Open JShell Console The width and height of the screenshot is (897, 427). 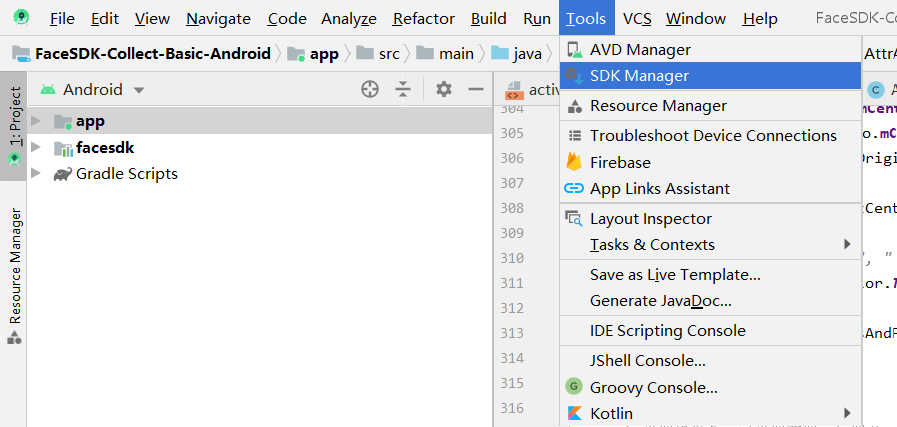point(710,361)
